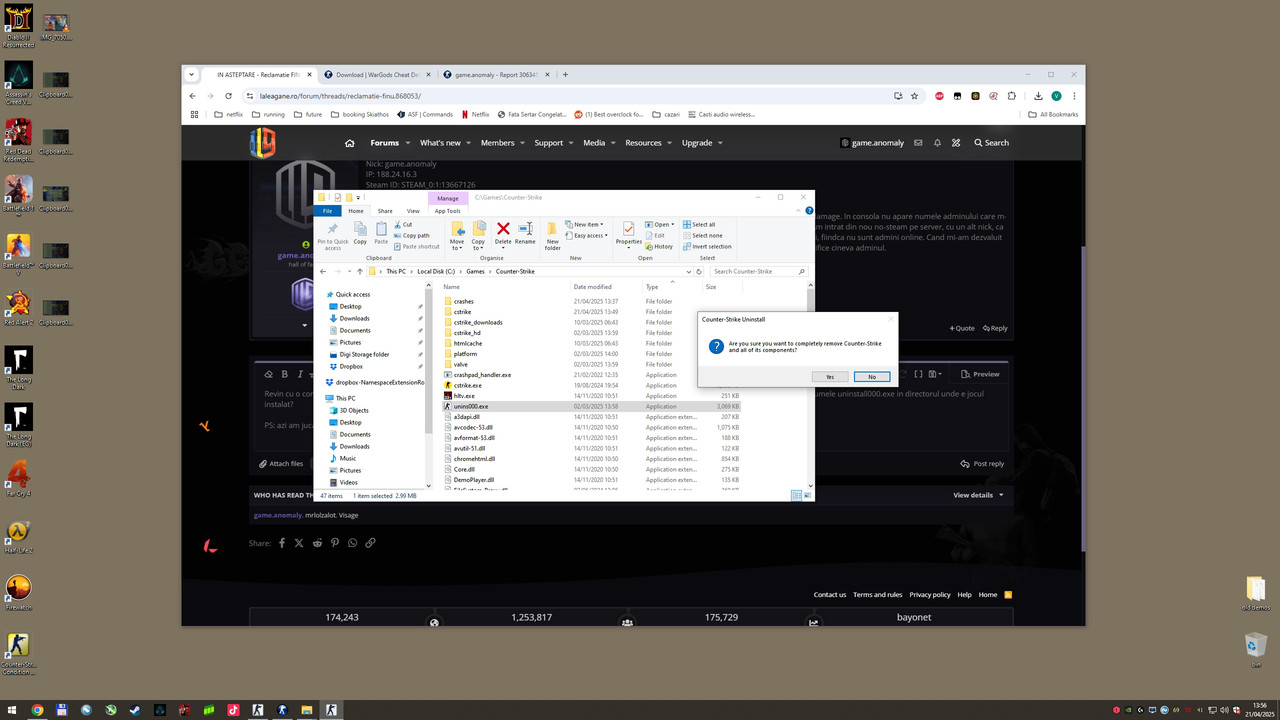
Task: Open the Properties icon in ribbon
Action: pos(629,234)
